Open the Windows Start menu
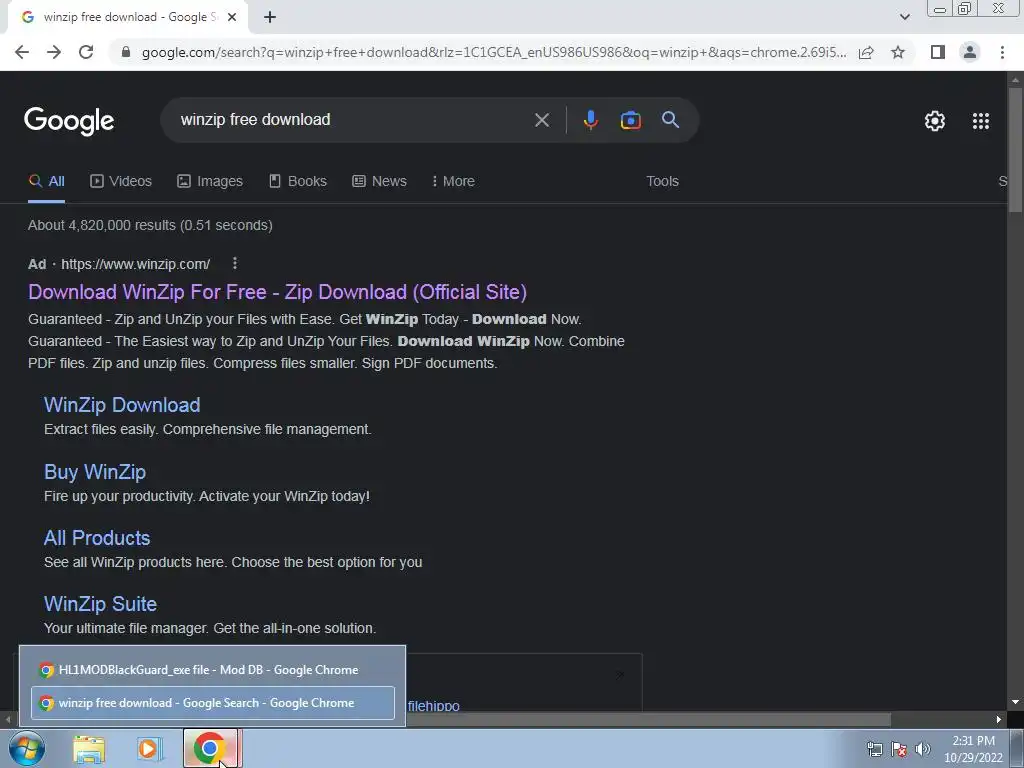 27,748
